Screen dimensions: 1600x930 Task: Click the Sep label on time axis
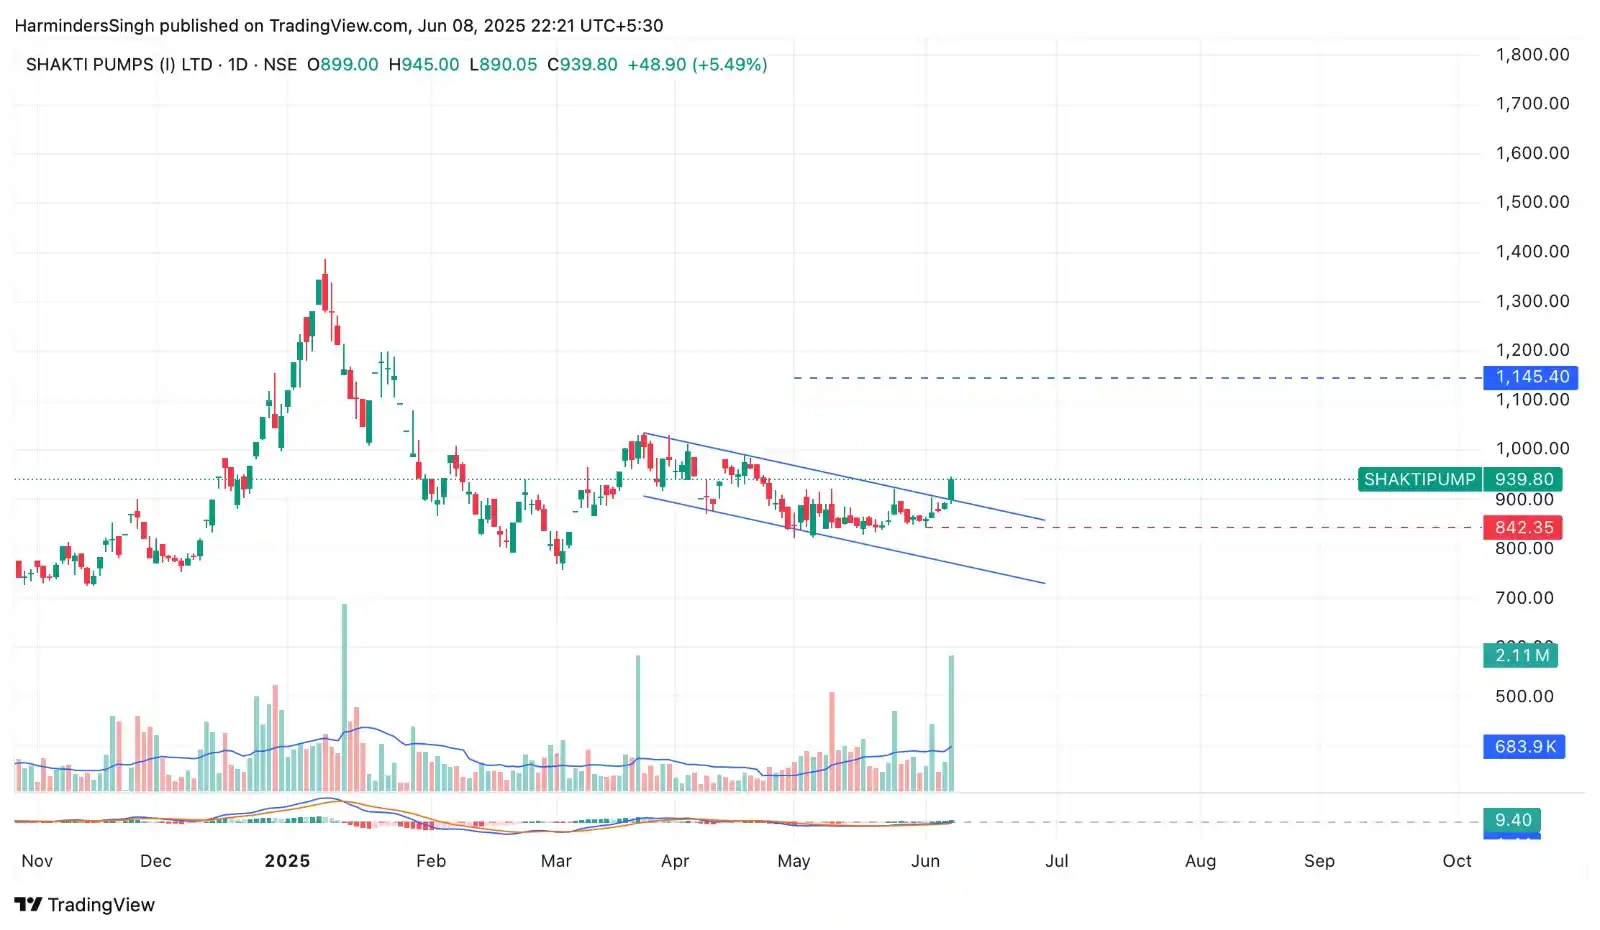click(1320, 861)
